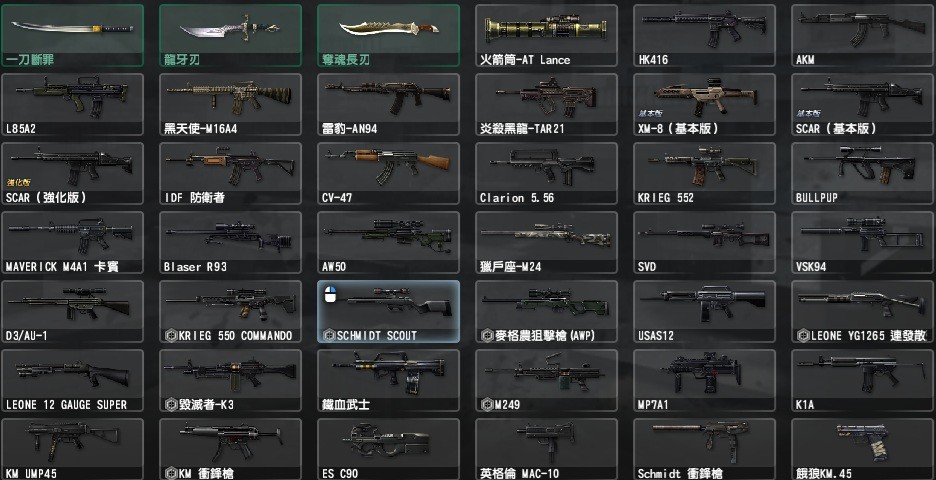Viewport: 936px width, 480px height.
Task: Pick the CV-47 rifle tile
Action: (x=389, y=174)
